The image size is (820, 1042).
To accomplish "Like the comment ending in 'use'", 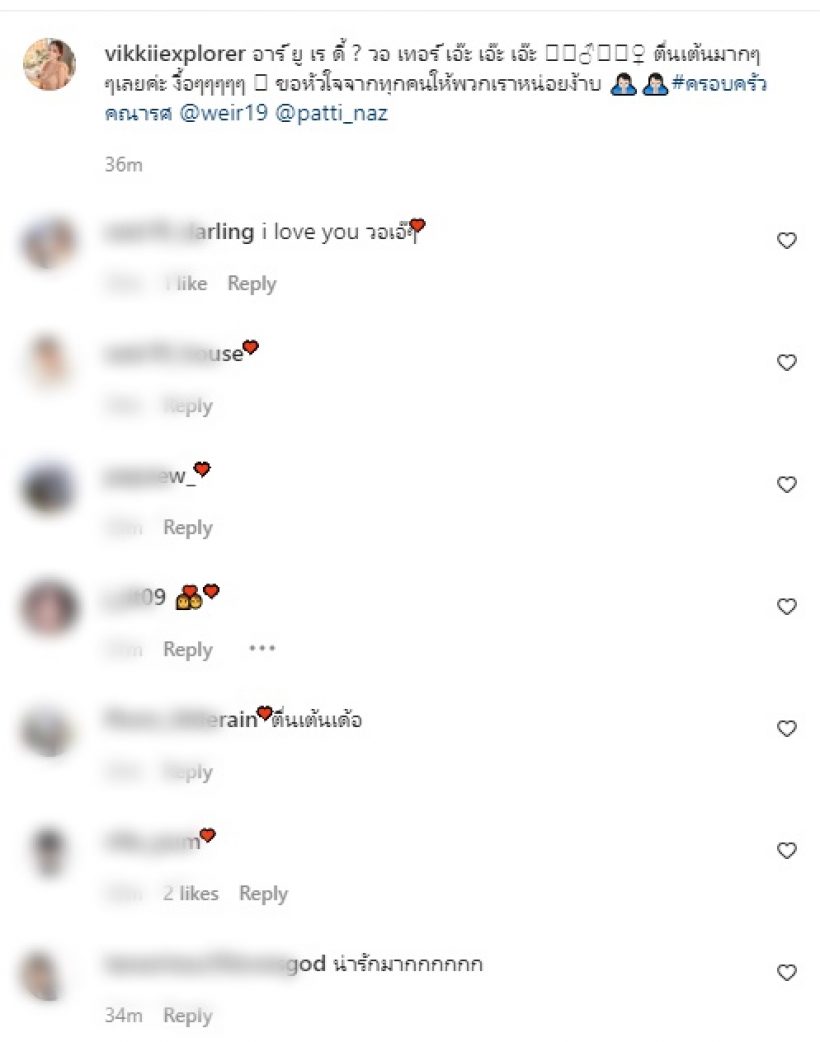I will coord(787,363).
